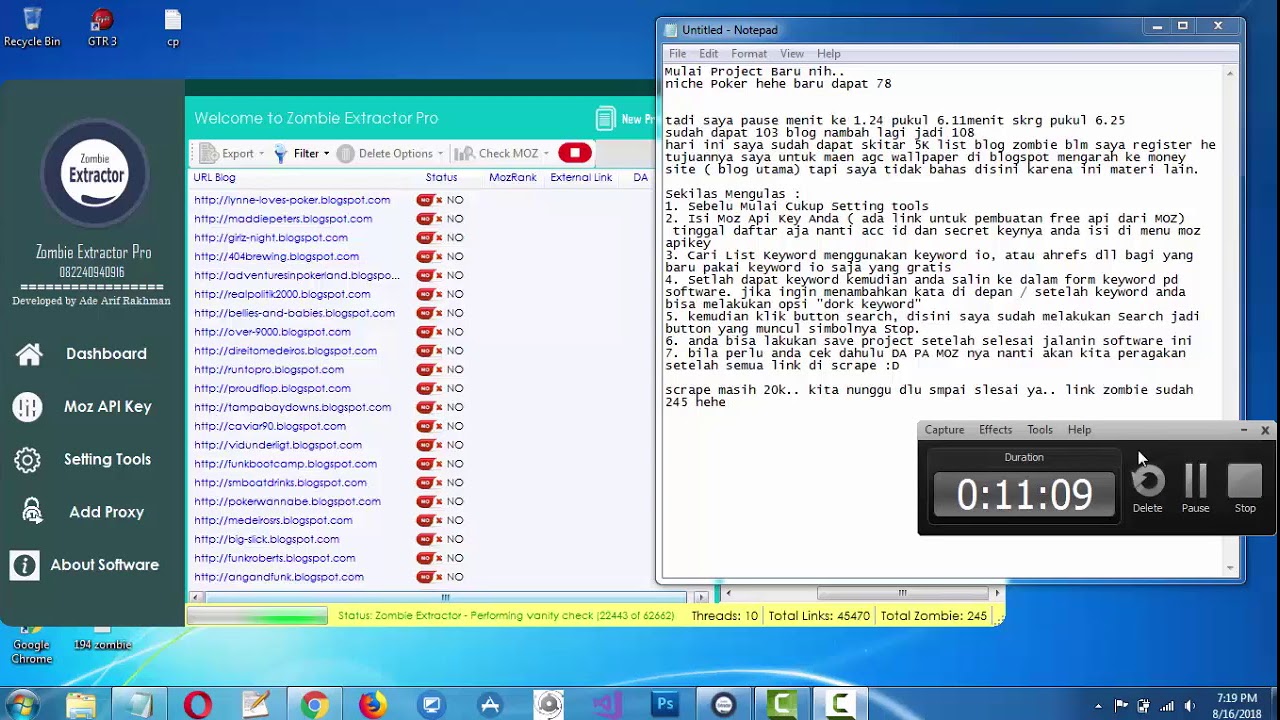
Task: Select the funkroberts.blogspot.com URL row
Action: 274,558
